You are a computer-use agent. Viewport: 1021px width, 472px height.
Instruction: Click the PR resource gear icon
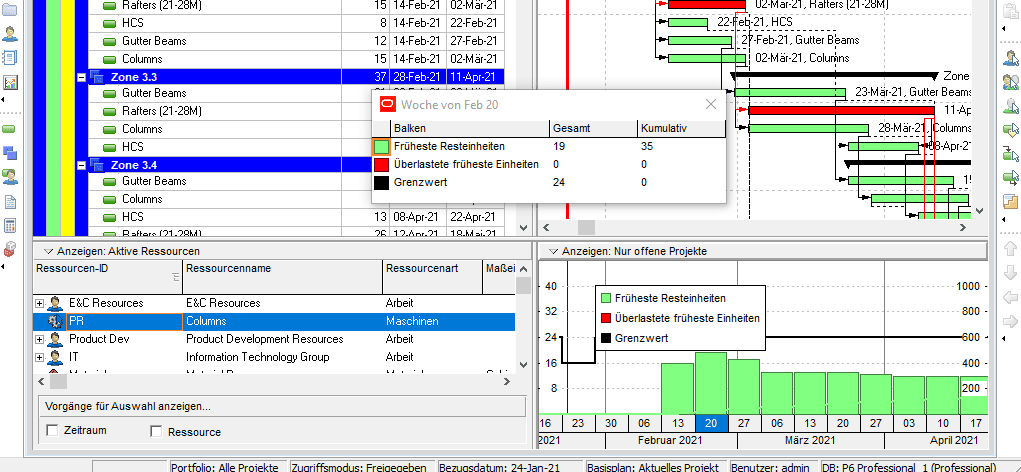point(54,321)
